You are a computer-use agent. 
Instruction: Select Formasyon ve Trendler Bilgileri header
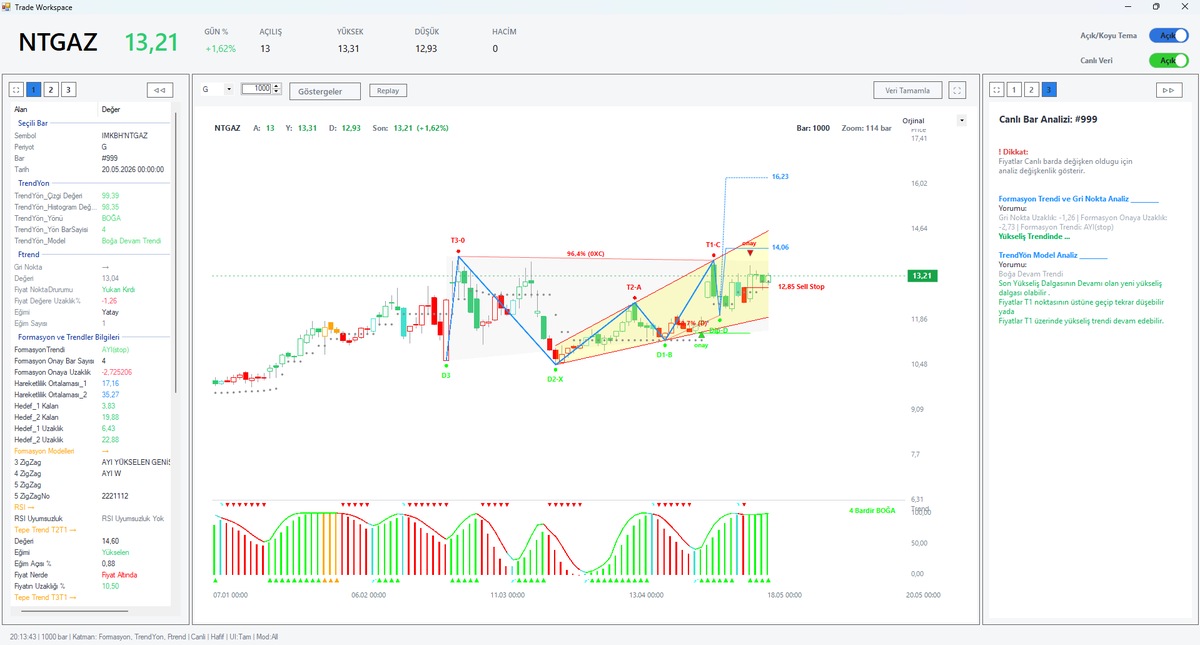69,337
